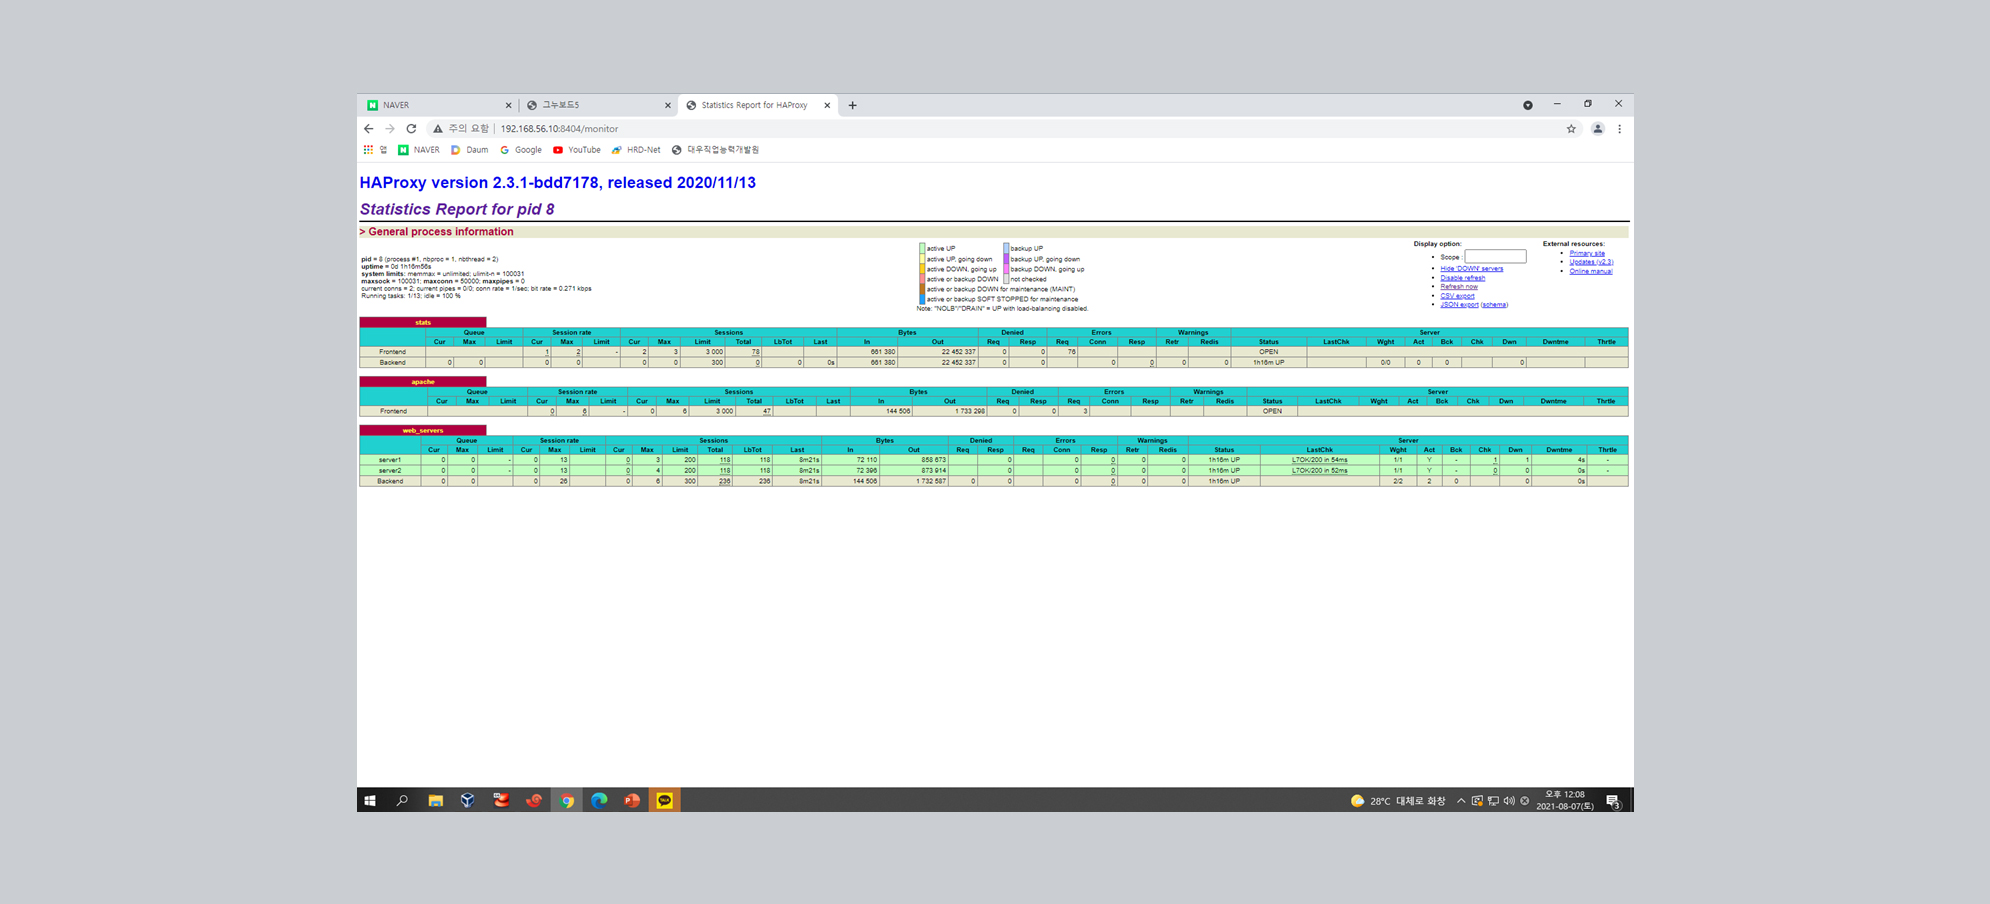Click the volume icon in system tray
Viewport: 1990px width, 904px height.
[x=1509, y=801]
